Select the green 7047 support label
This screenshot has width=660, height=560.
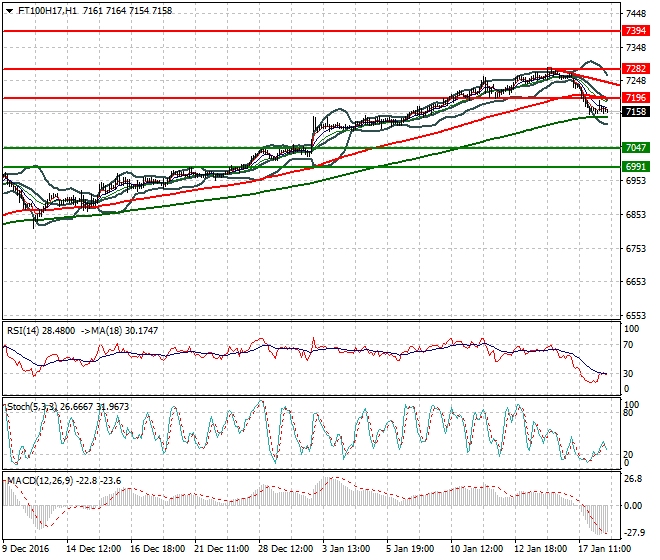pos(636,147)
